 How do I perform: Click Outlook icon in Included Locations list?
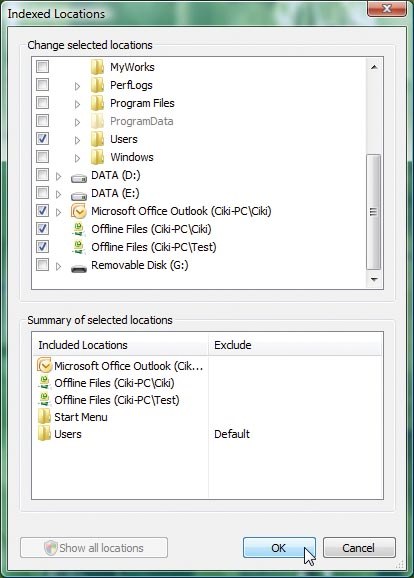[x=44, y=366]
